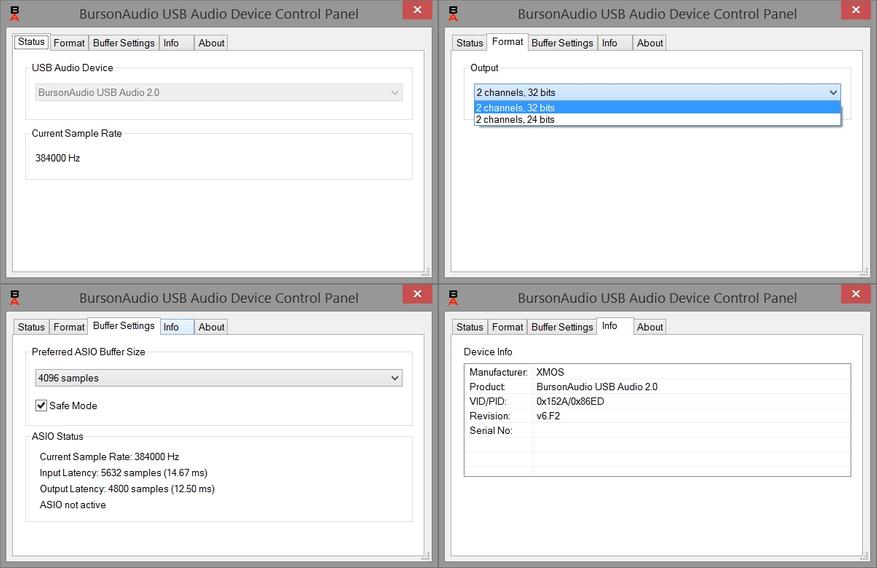Viewport: 877px width, 568px height.
Task: Click 'Current Sample Rate: 384000 Hz' in ASIO Status
Action: [x=109, y=457]
